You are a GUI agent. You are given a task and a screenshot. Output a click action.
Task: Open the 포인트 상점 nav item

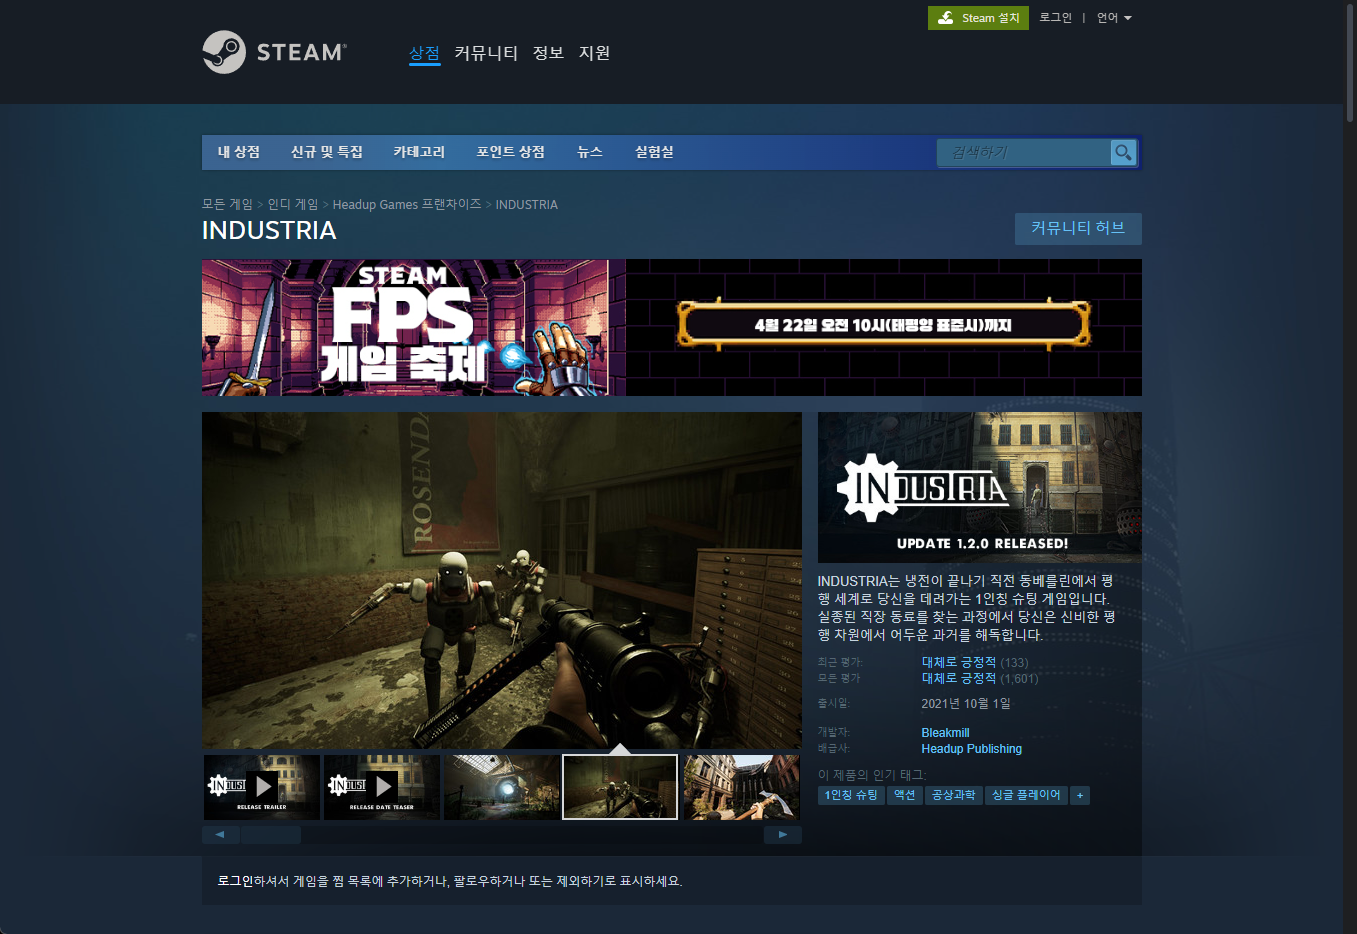point(510,152)
